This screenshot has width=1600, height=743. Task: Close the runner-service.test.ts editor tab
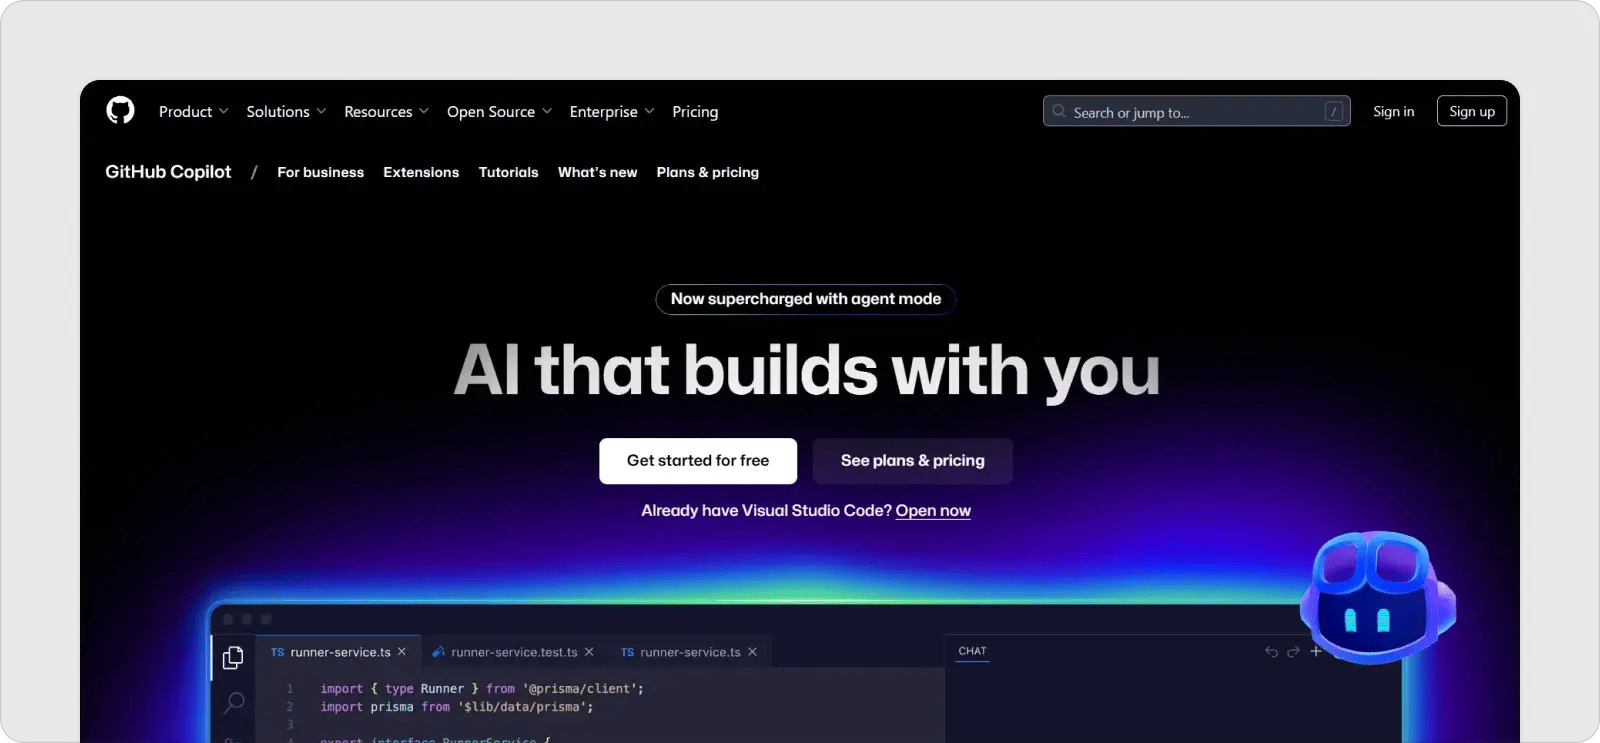(589, 652)
